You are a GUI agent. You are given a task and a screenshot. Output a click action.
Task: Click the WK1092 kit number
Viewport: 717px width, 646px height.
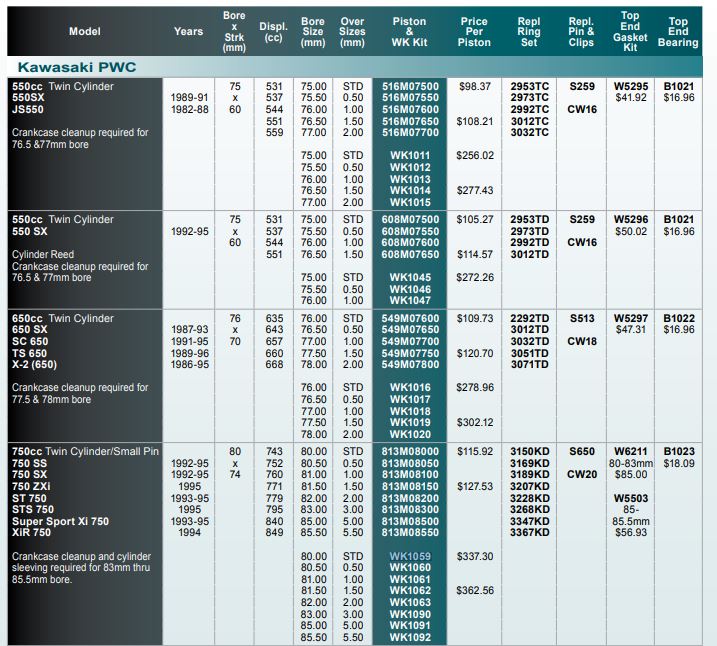click(410, 637)
